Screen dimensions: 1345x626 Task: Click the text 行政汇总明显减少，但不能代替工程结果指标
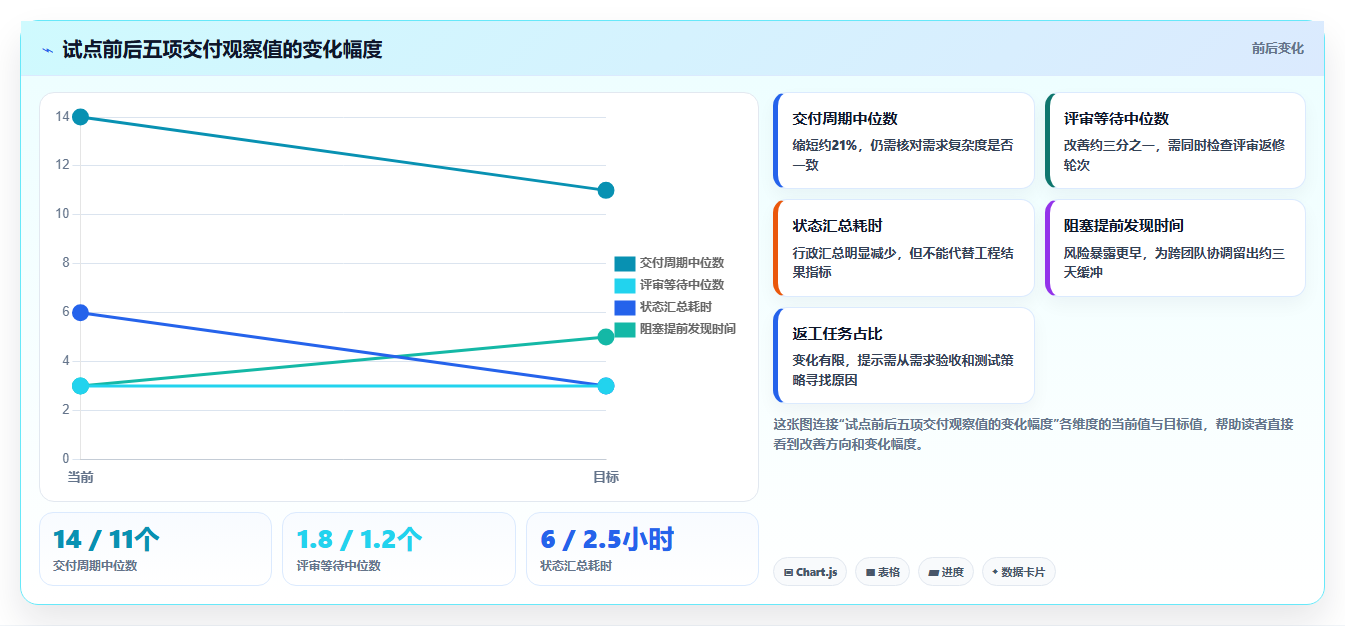coord(902,262)
